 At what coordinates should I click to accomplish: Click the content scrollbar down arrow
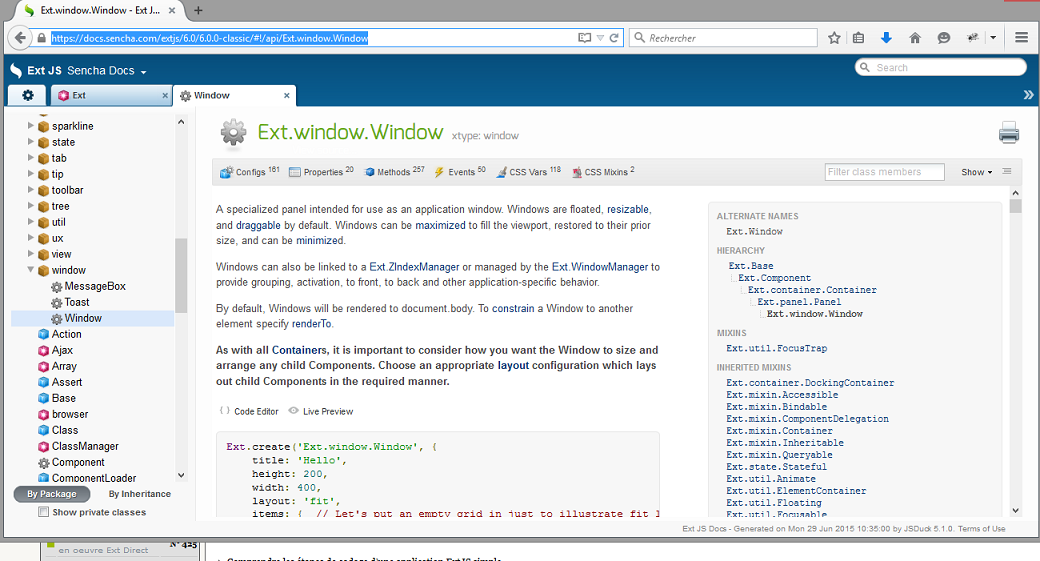tap(1015, 510)
